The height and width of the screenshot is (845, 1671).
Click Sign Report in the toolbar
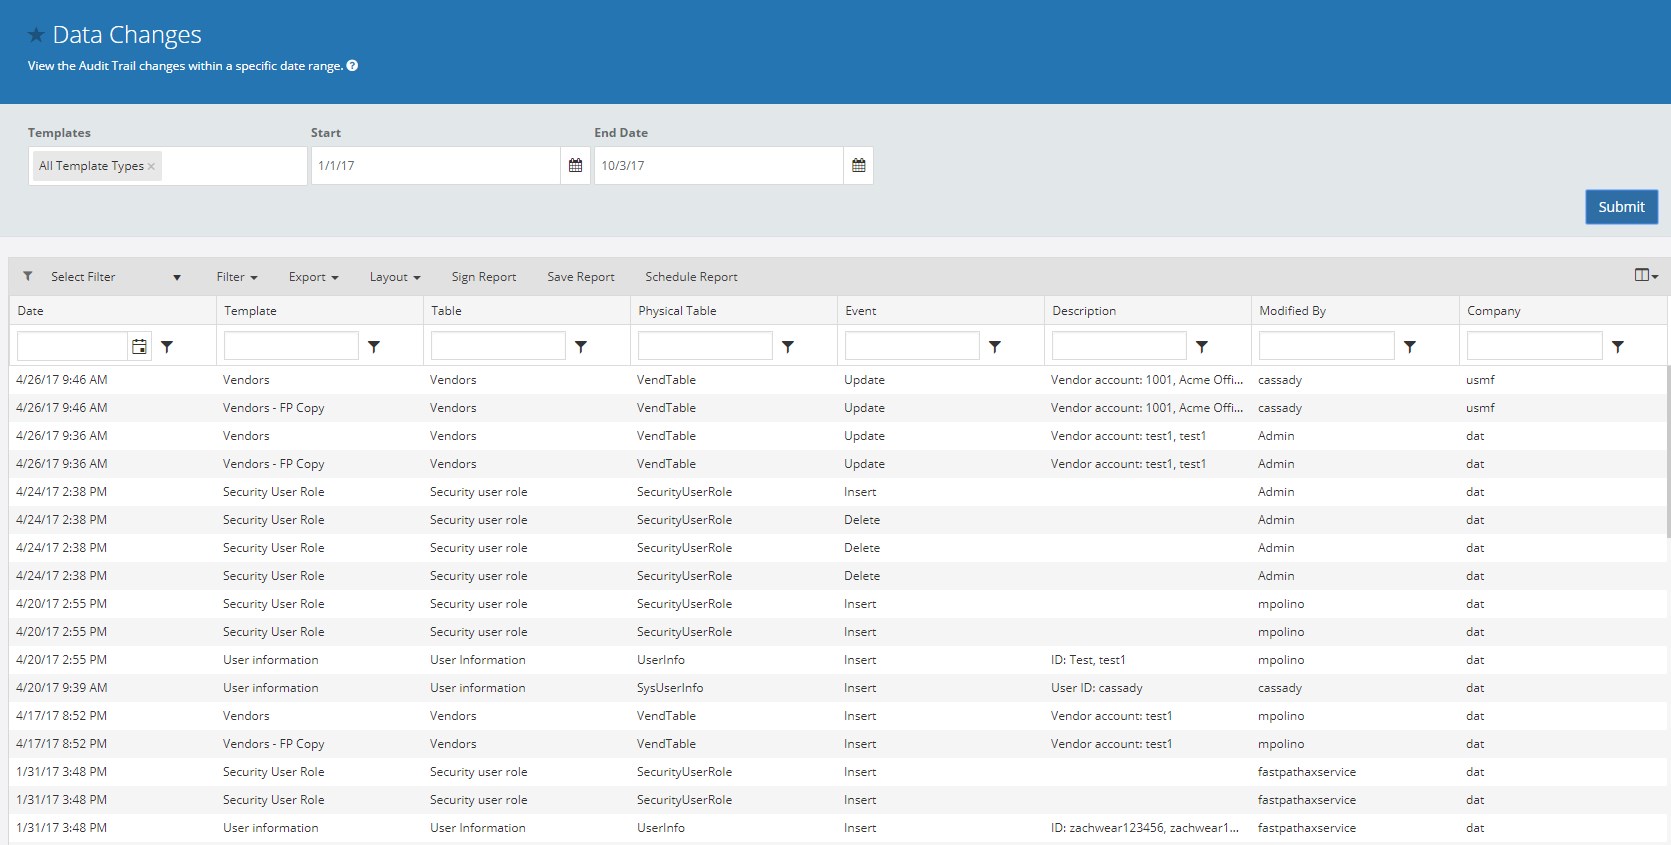483,277
